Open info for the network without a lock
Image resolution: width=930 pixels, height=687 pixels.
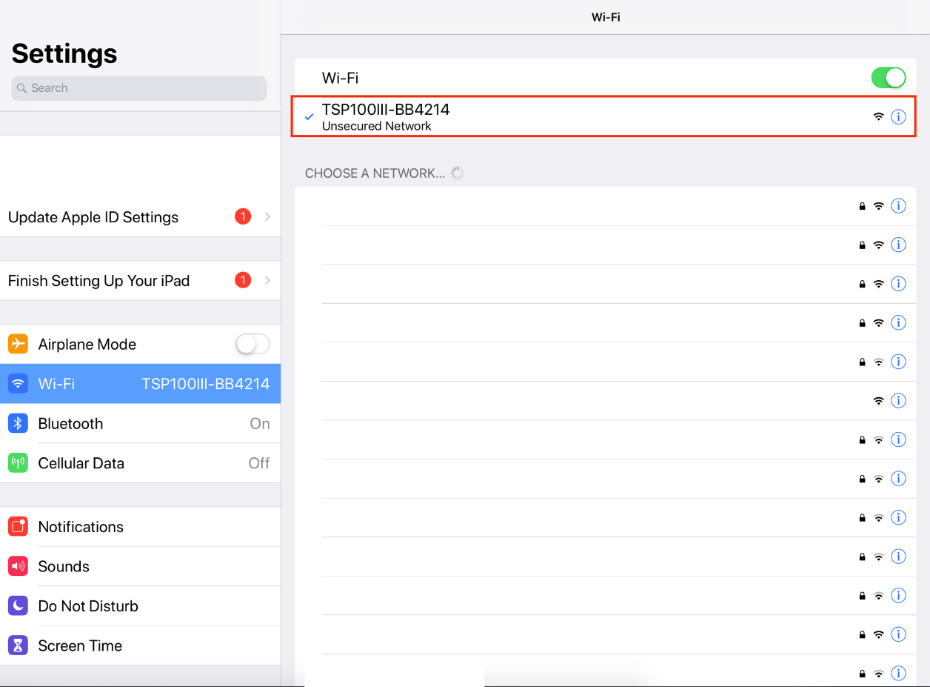[x=899, y=400]
